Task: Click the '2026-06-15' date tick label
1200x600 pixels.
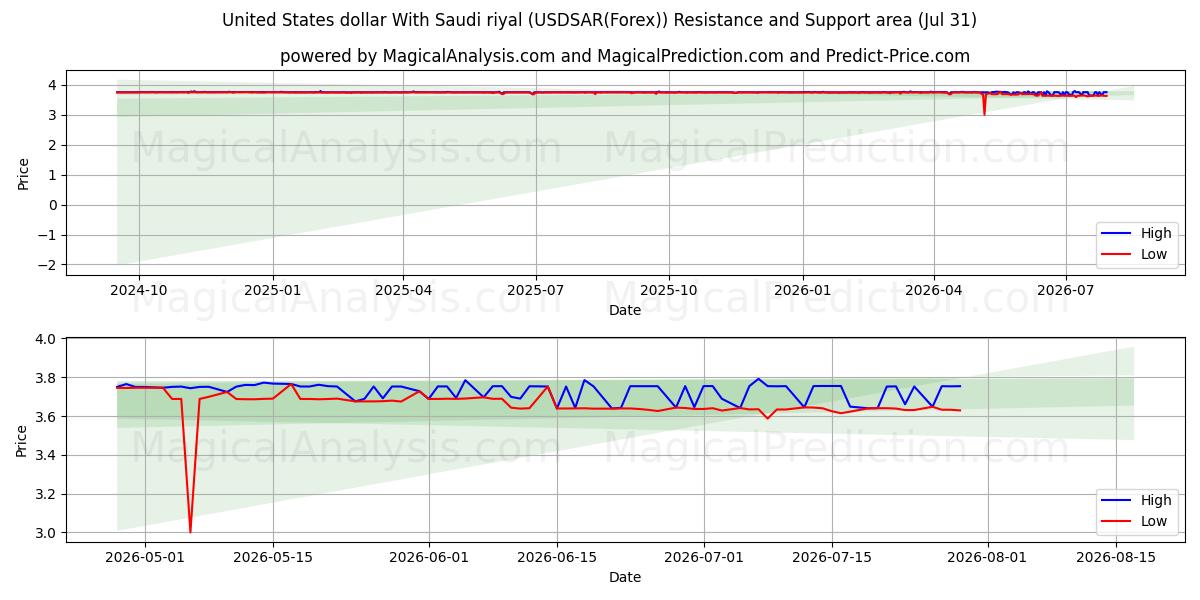Action: tap(557, 558)
